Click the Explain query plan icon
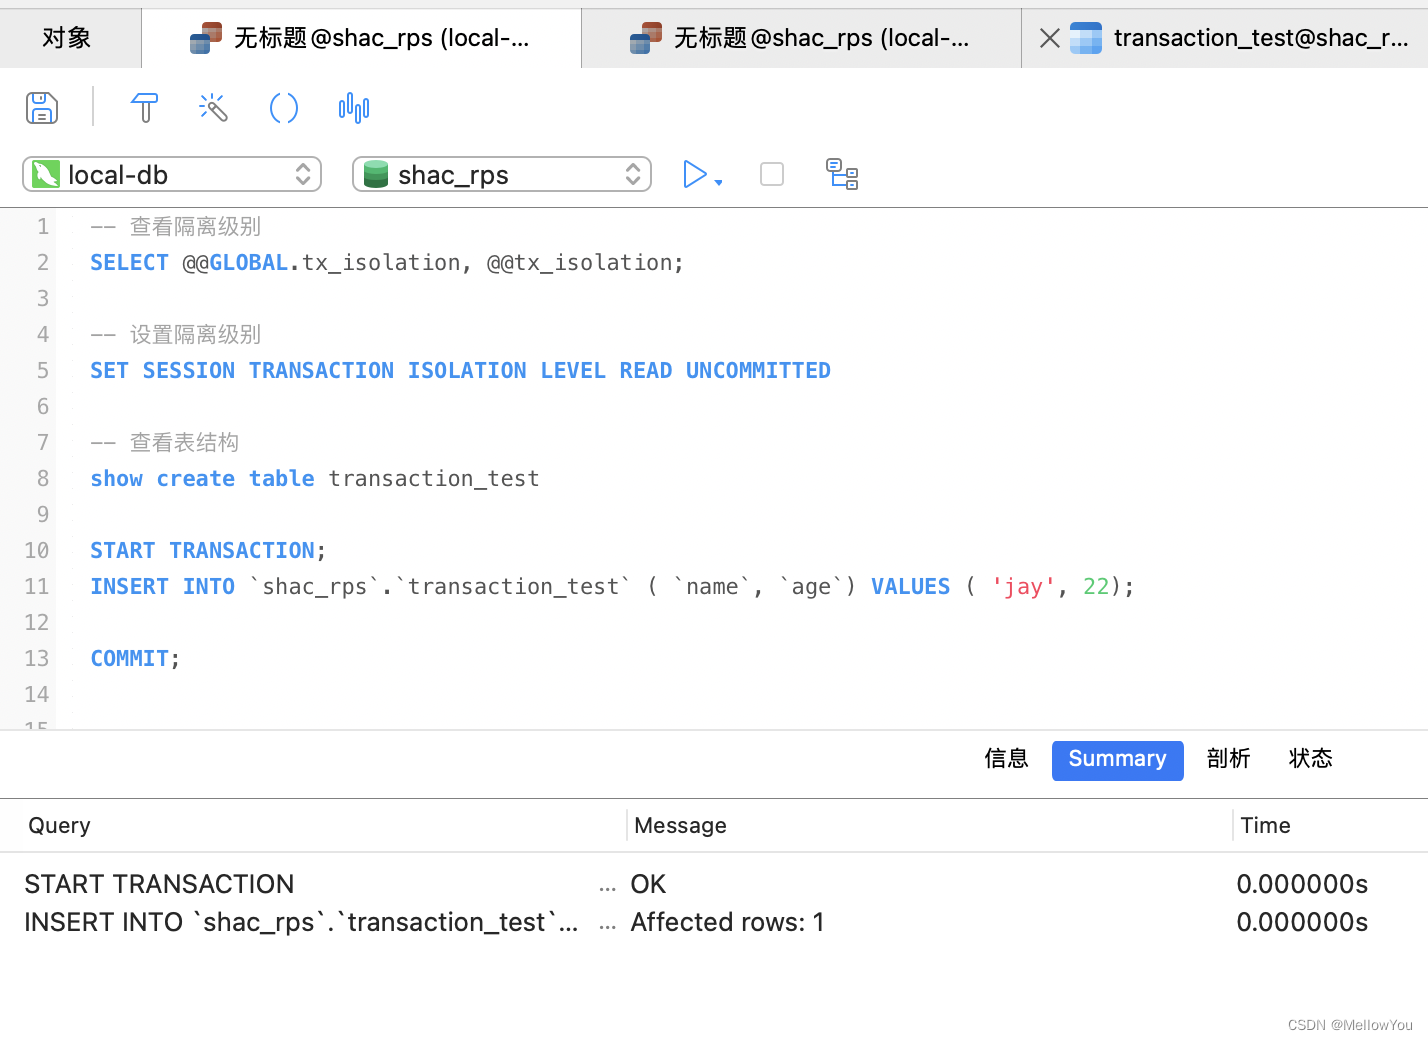 (x=842, y=174)
